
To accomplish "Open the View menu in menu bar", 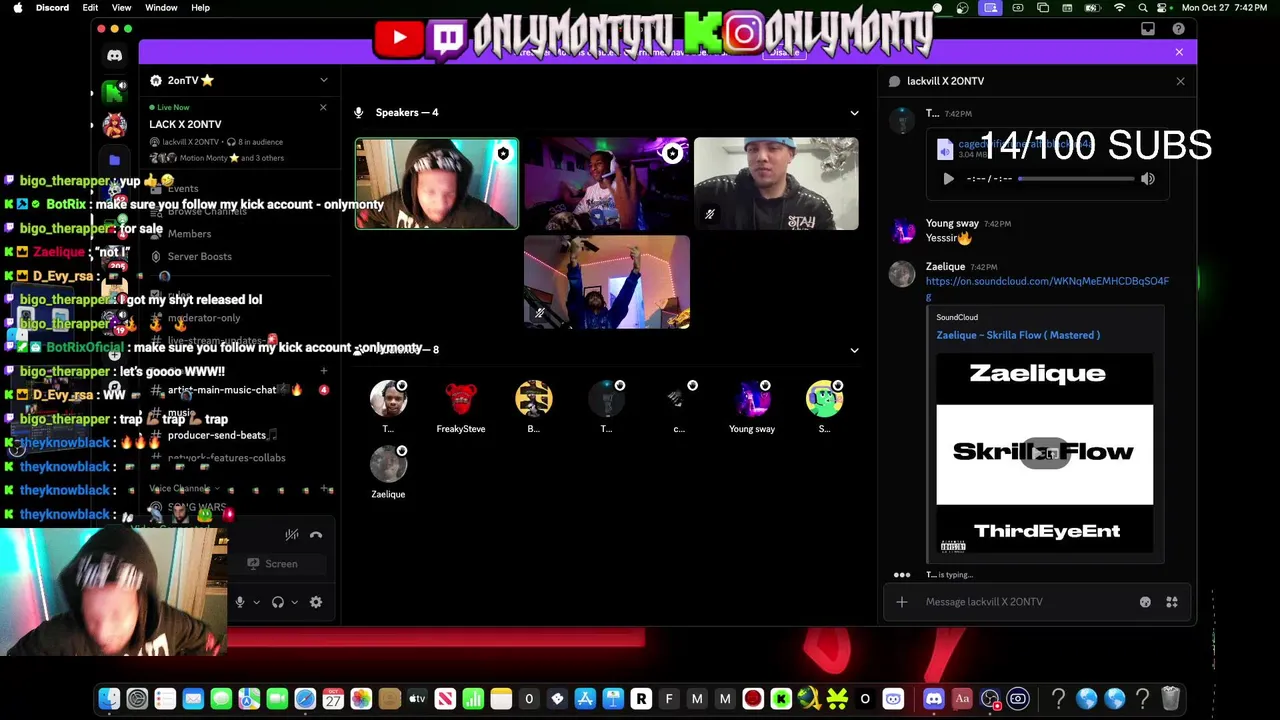I will click(121, 7).
